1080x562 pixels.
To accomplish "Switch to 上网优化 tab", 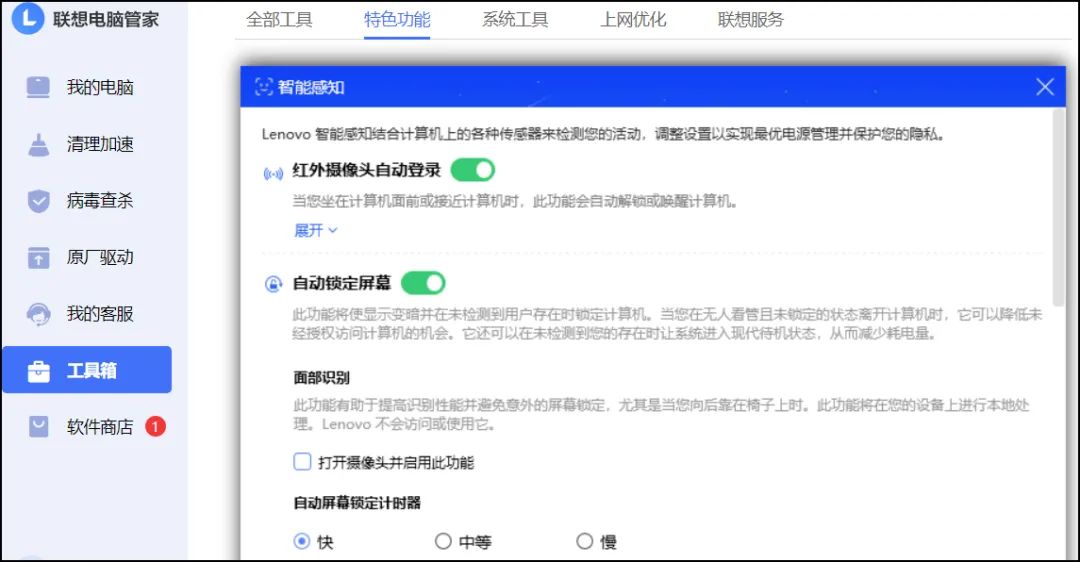I will (633, 20).
